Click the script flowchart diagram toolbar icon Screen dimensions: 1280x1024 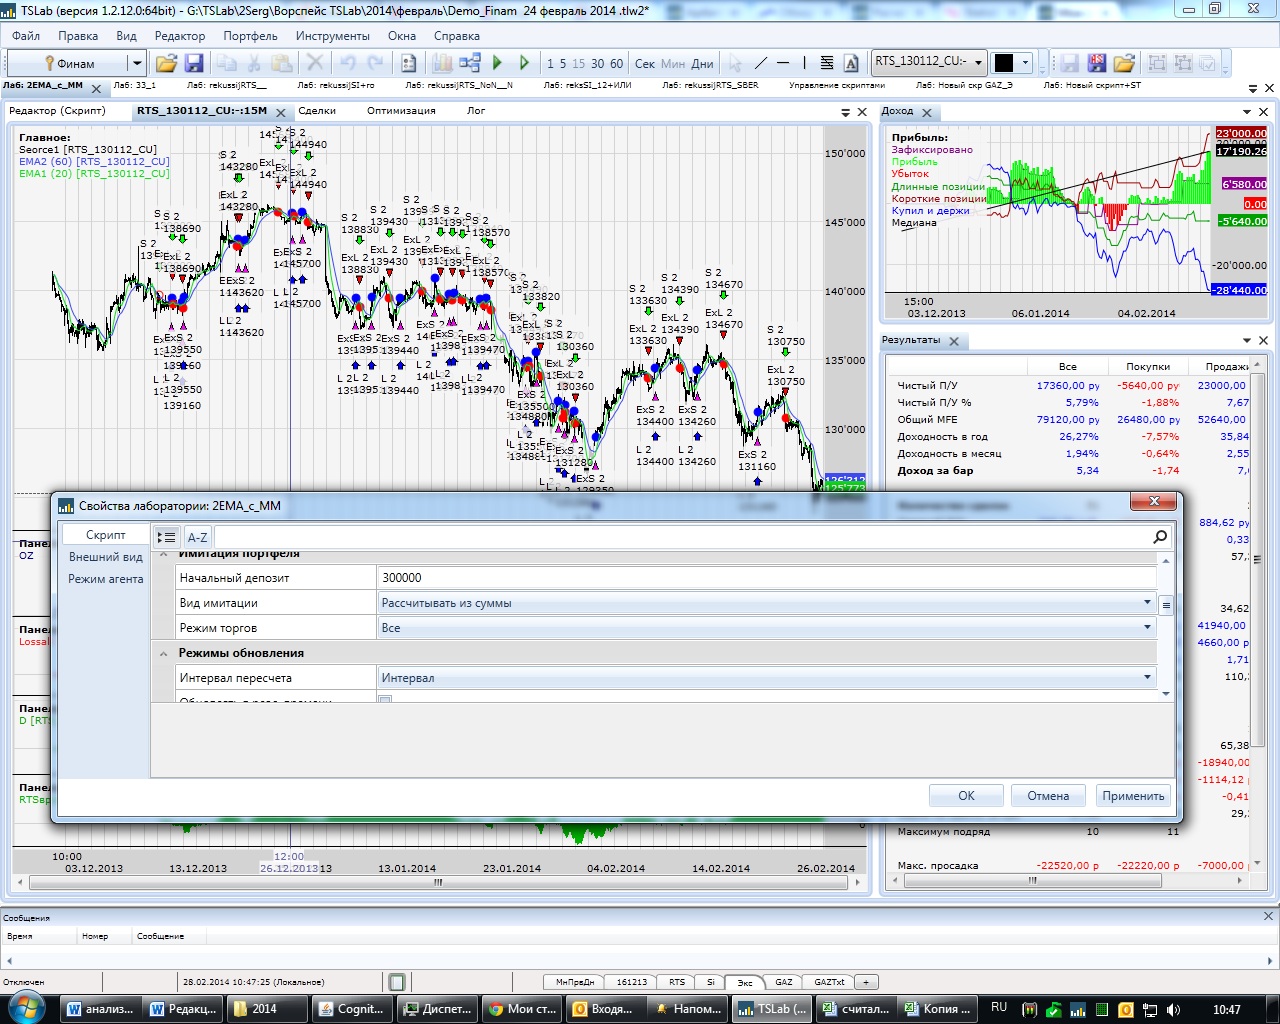[470, 63]
